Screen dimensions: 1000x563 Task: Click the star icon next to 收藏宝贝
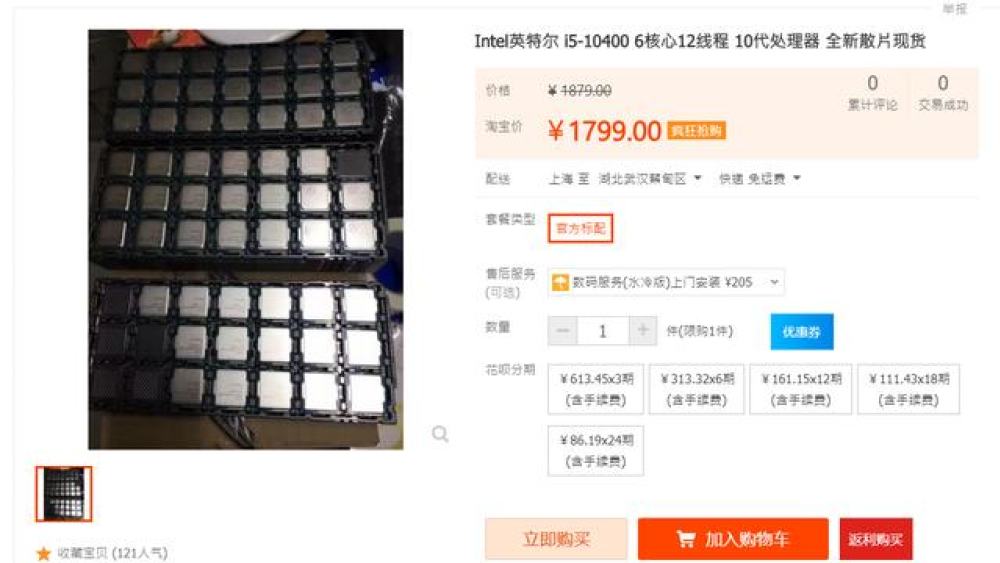43,553
